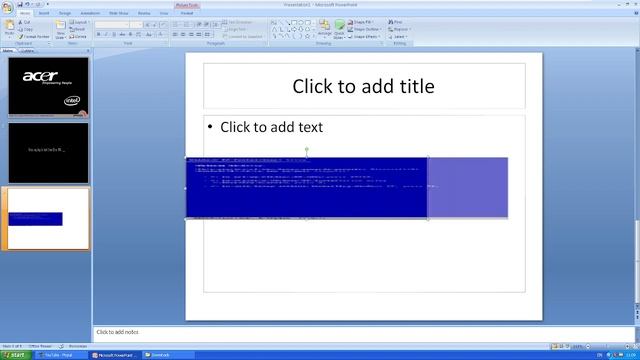Toggle Underline formatting
This screenshot has height=360, width=640.
click(x=114, y=35)
